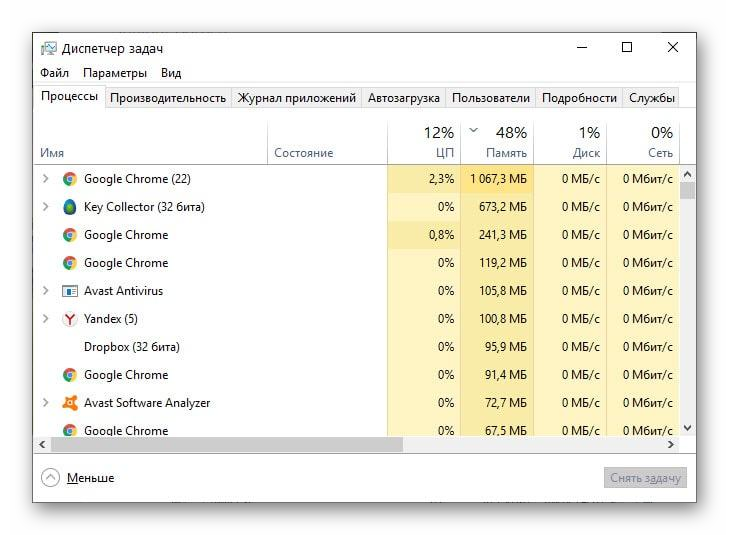Click the Key Collector process icon
Screen dimensions: 729x535
pyautogui.click(x=70, y=207)
